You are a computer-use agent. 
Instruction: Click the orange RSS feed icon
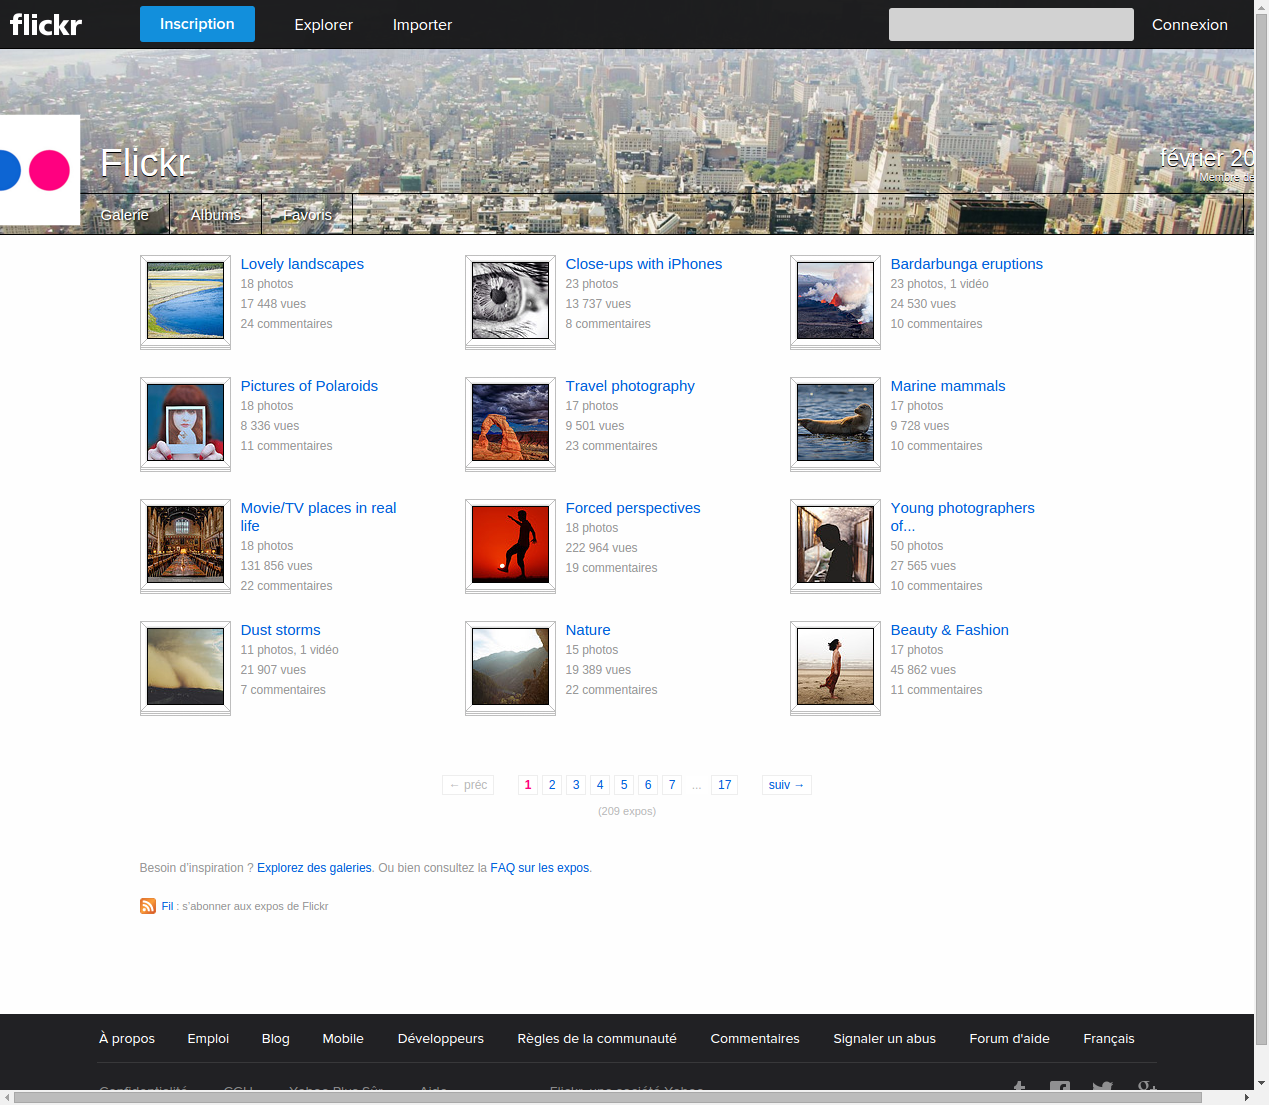point(148,906)
